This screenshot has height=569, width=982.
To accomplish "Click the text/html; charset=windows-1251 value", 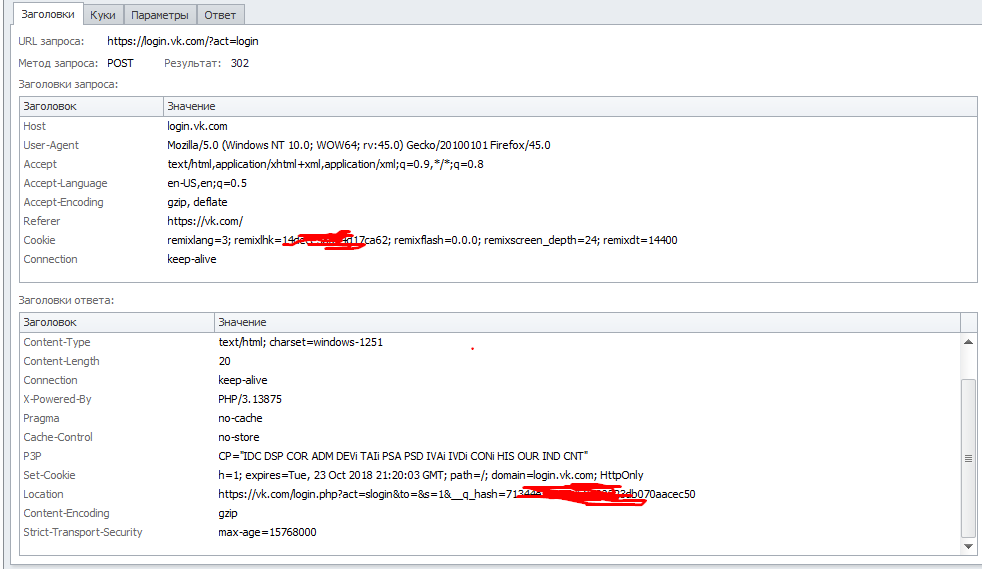I will tap(301, 342).
